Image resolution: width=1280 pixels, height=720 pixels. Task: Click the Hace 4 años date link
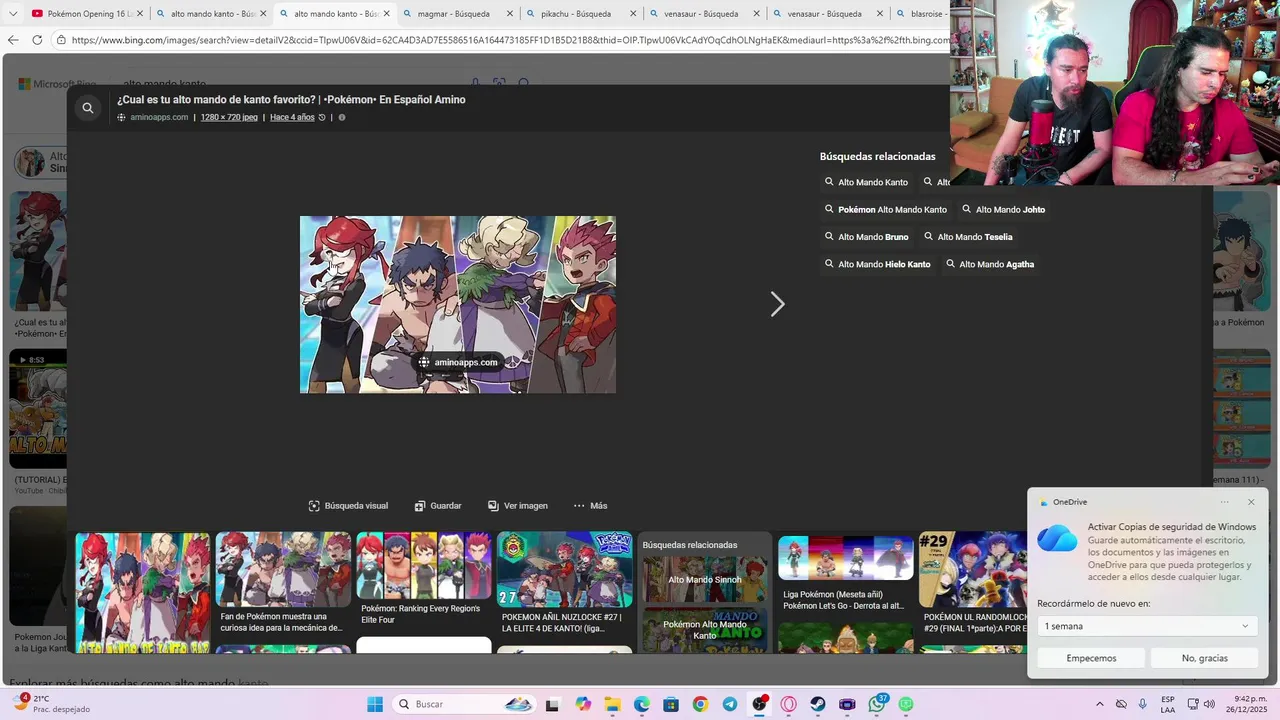292,118
